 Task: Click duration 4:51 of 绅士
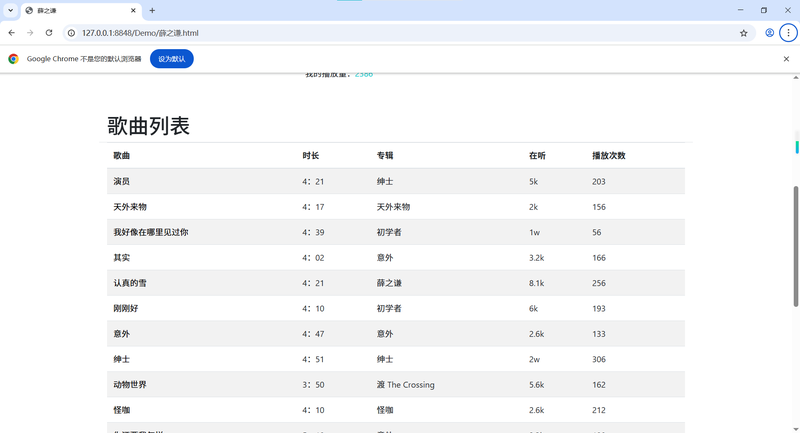(313, 359)
